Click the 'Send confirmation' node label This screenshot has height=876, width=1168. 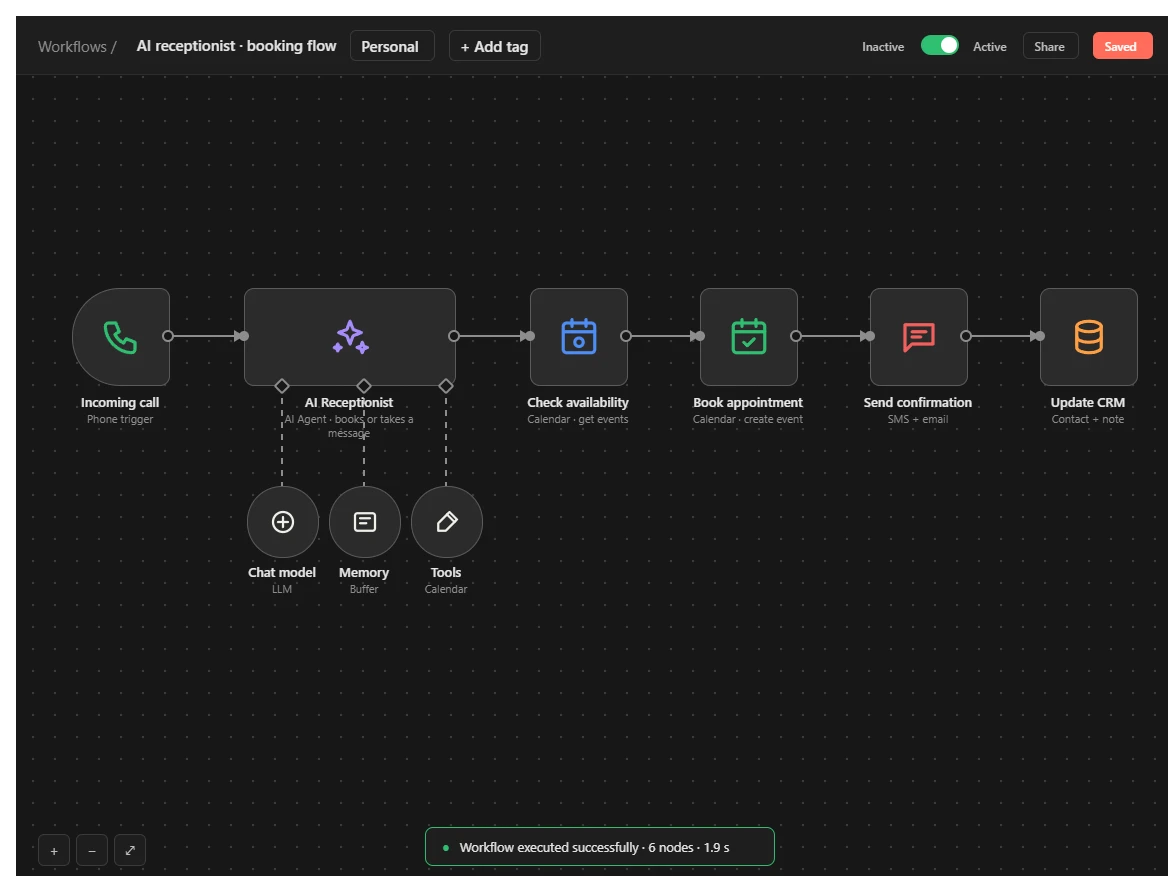(918, 402)
